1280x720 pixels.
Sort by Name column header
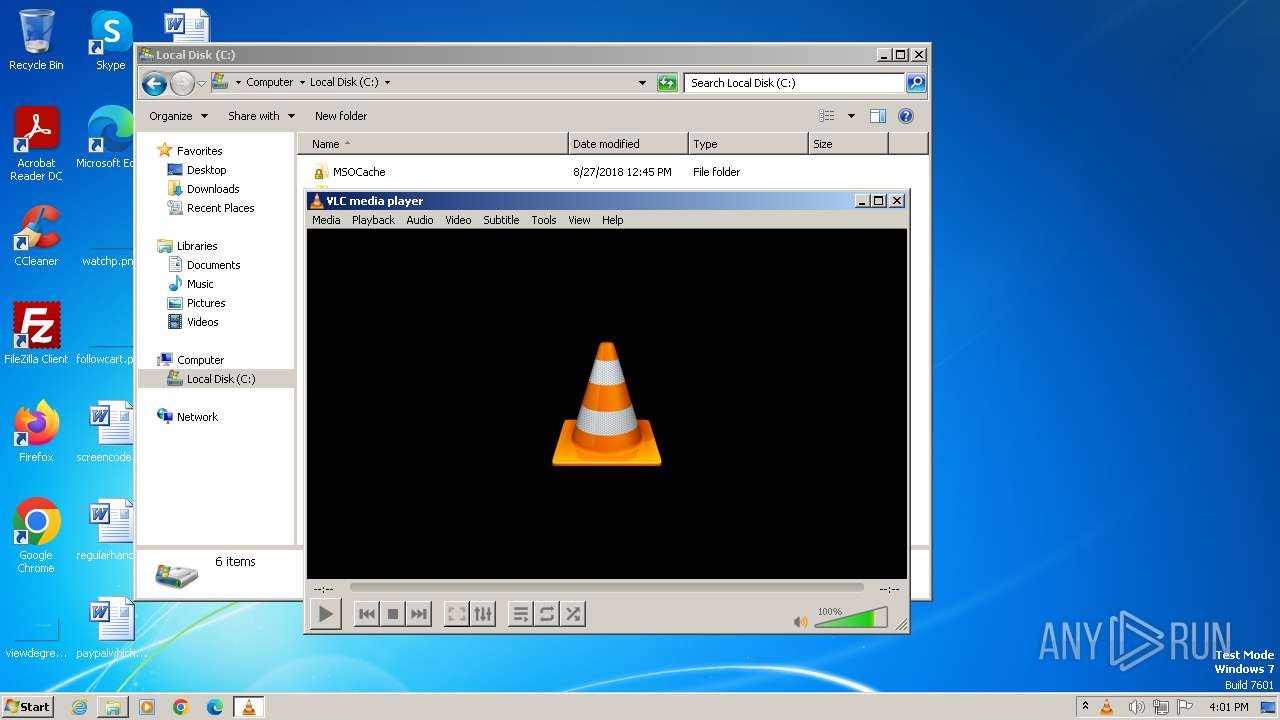click(x=433, y=144)
